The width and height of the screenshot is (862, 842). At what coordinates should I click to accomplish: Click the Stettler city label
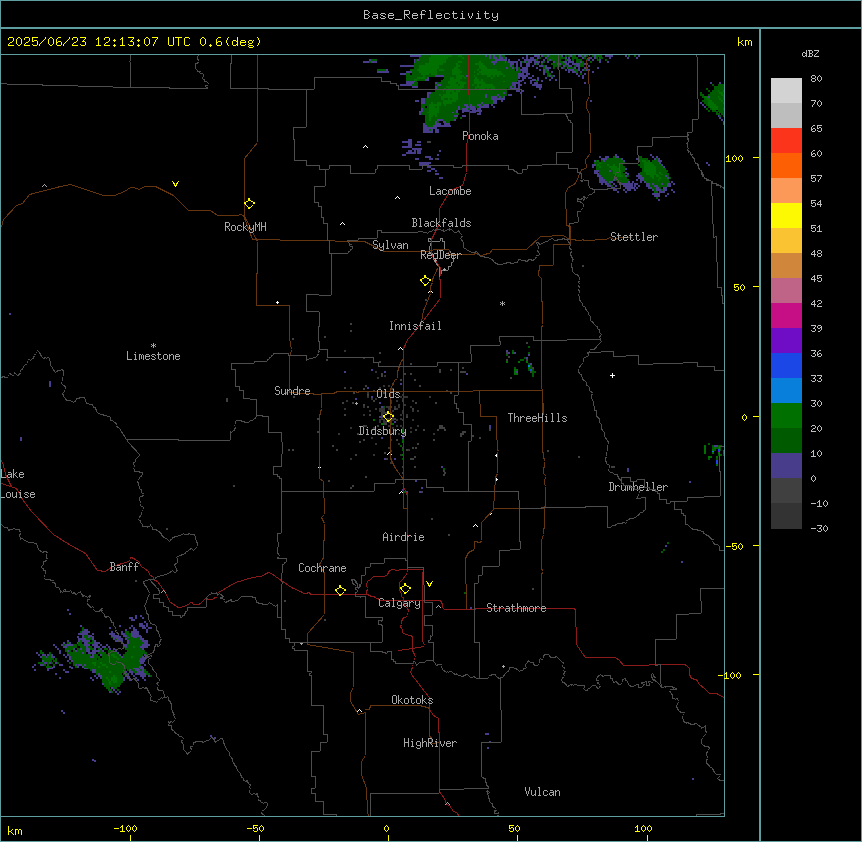634,237
